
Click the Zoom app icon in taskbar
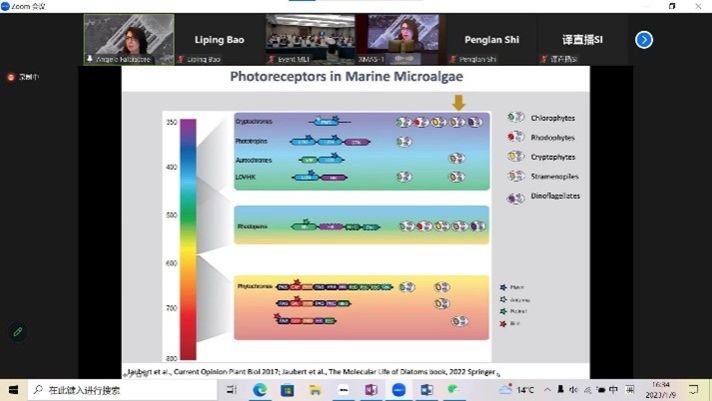point(399,390)
